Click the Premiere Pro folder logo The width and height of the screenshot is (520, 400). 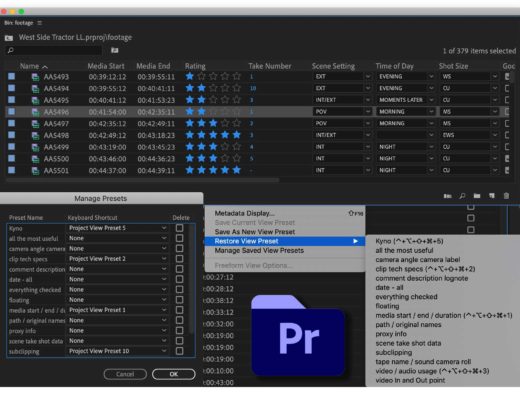click(x=298, y=335)
